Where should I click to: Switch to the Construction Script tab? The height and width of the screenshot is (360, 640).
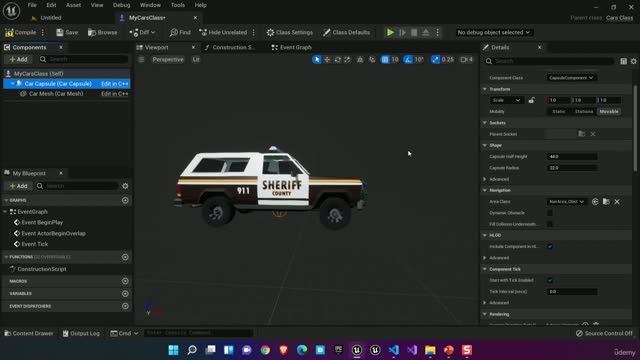tap(231, 47)
